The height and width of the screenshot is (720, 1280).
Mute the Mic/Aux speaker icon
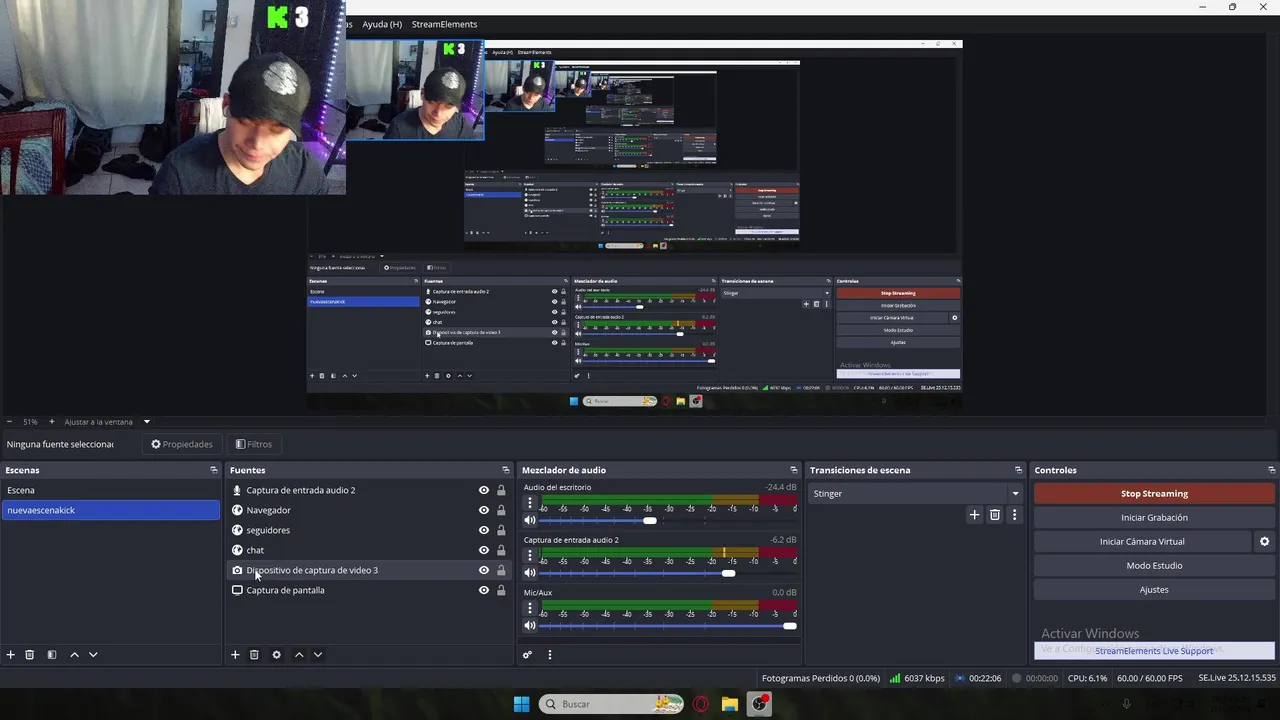[530, 626]
